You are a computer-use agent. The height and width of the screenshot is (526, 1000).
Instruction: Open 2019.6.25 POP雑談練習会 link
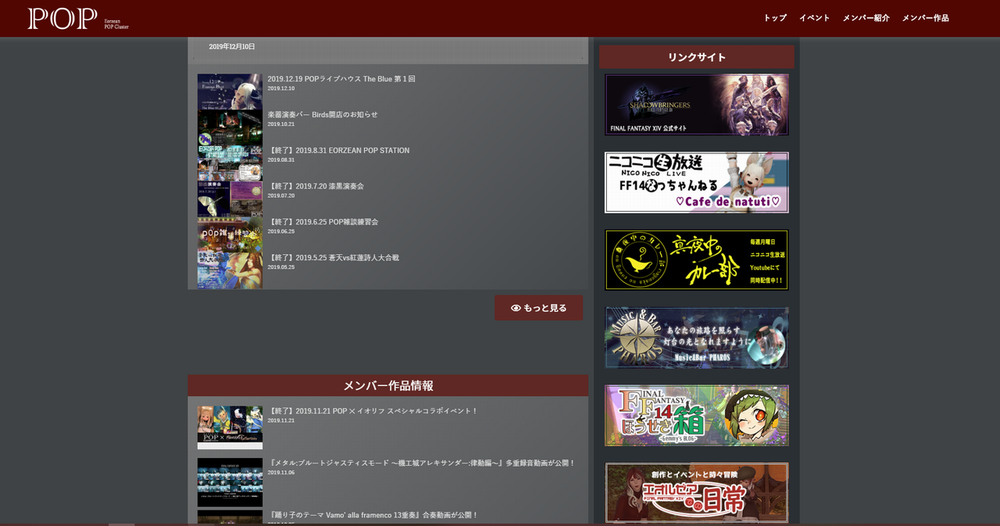click(323, 222)
